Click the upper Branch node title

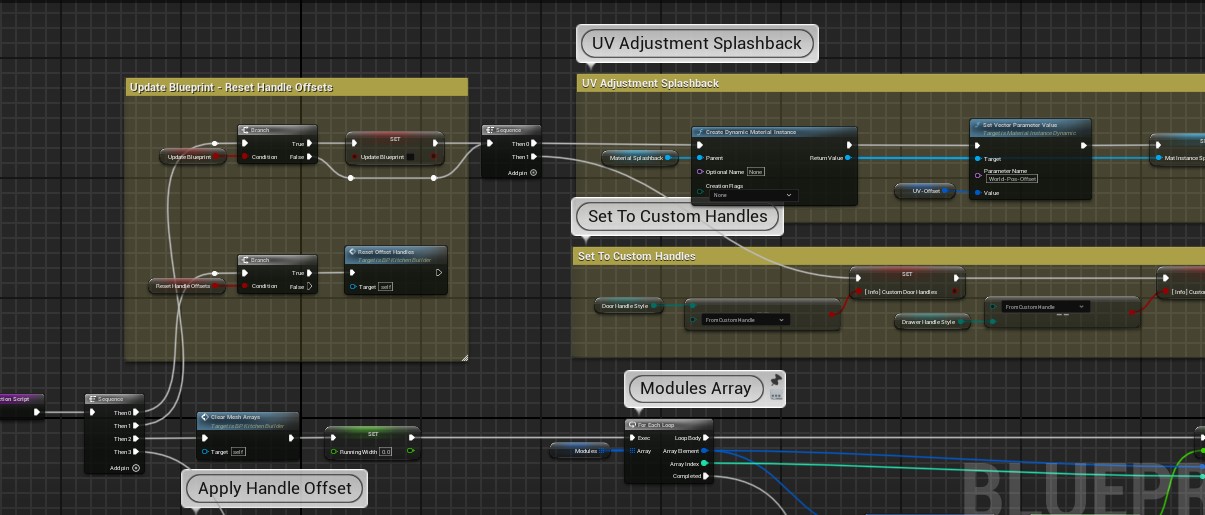[x=259, y=130]
